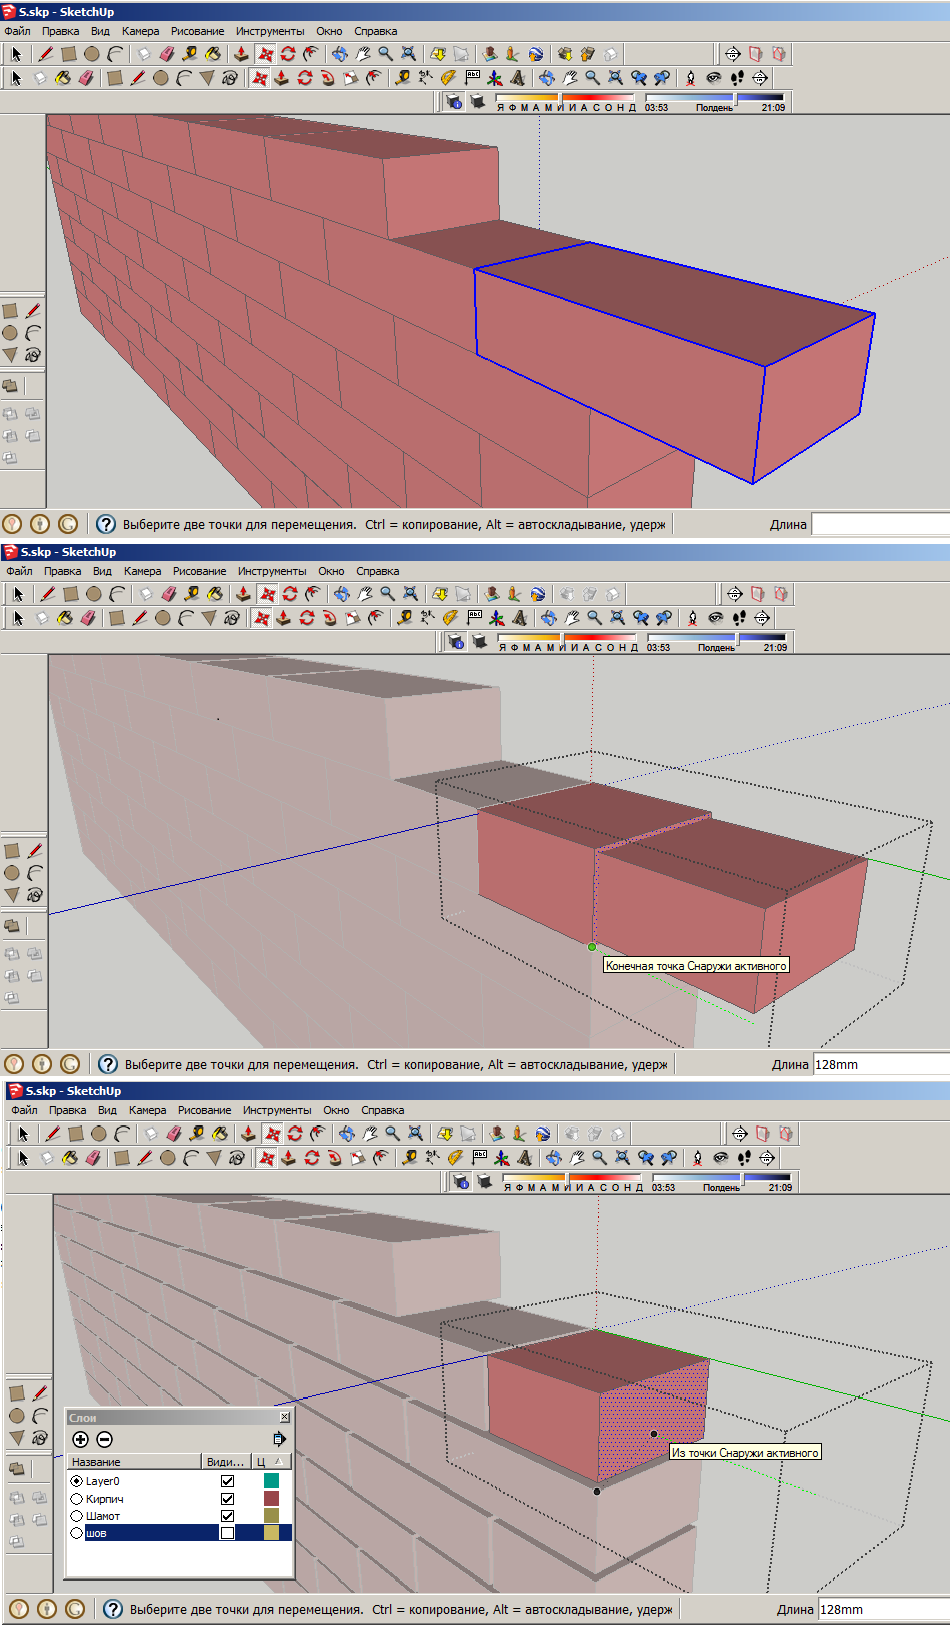Set Шамот as active layer via radio button
The image size is (950, 1630).
pyautogui.click(x=77, y=1516)
